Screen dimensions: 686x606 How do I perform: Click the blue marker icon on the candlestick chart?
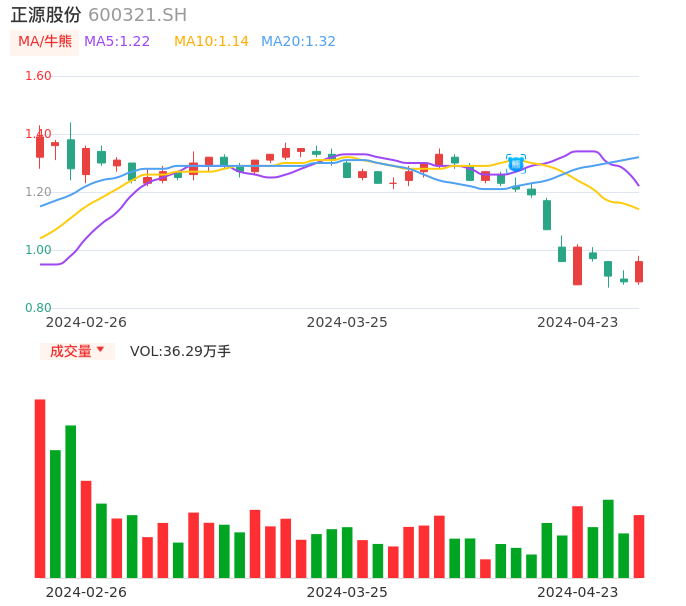(516, 163)
